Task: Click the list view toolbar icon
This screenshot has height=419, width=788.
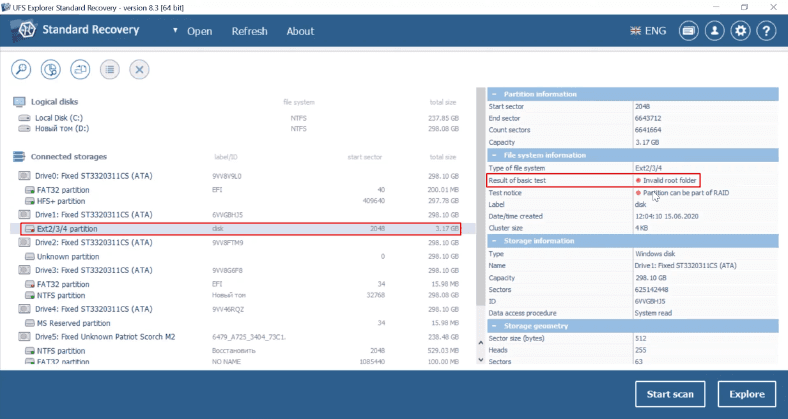Action: click(x=110, y=69)
